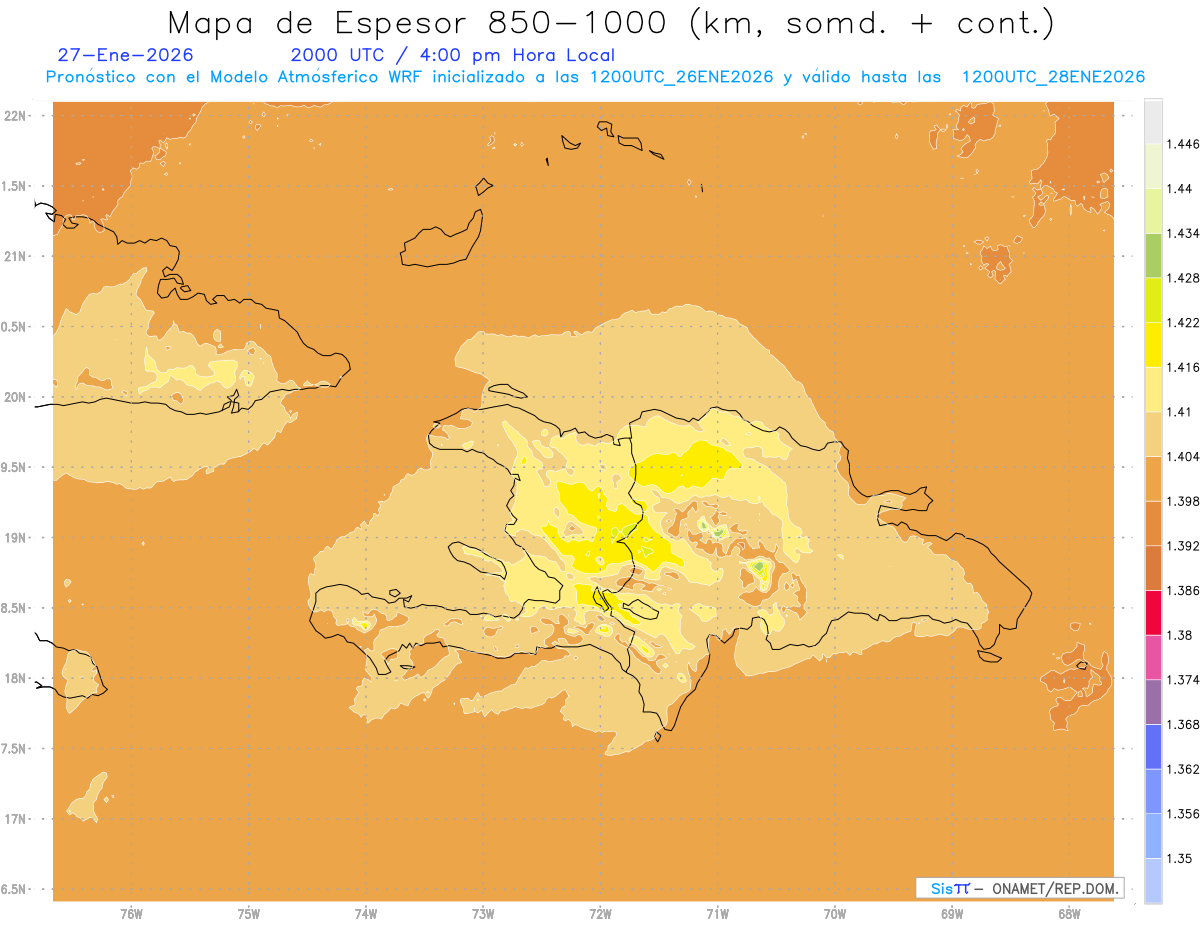Click the '17N' latitude label

[16, 819]
